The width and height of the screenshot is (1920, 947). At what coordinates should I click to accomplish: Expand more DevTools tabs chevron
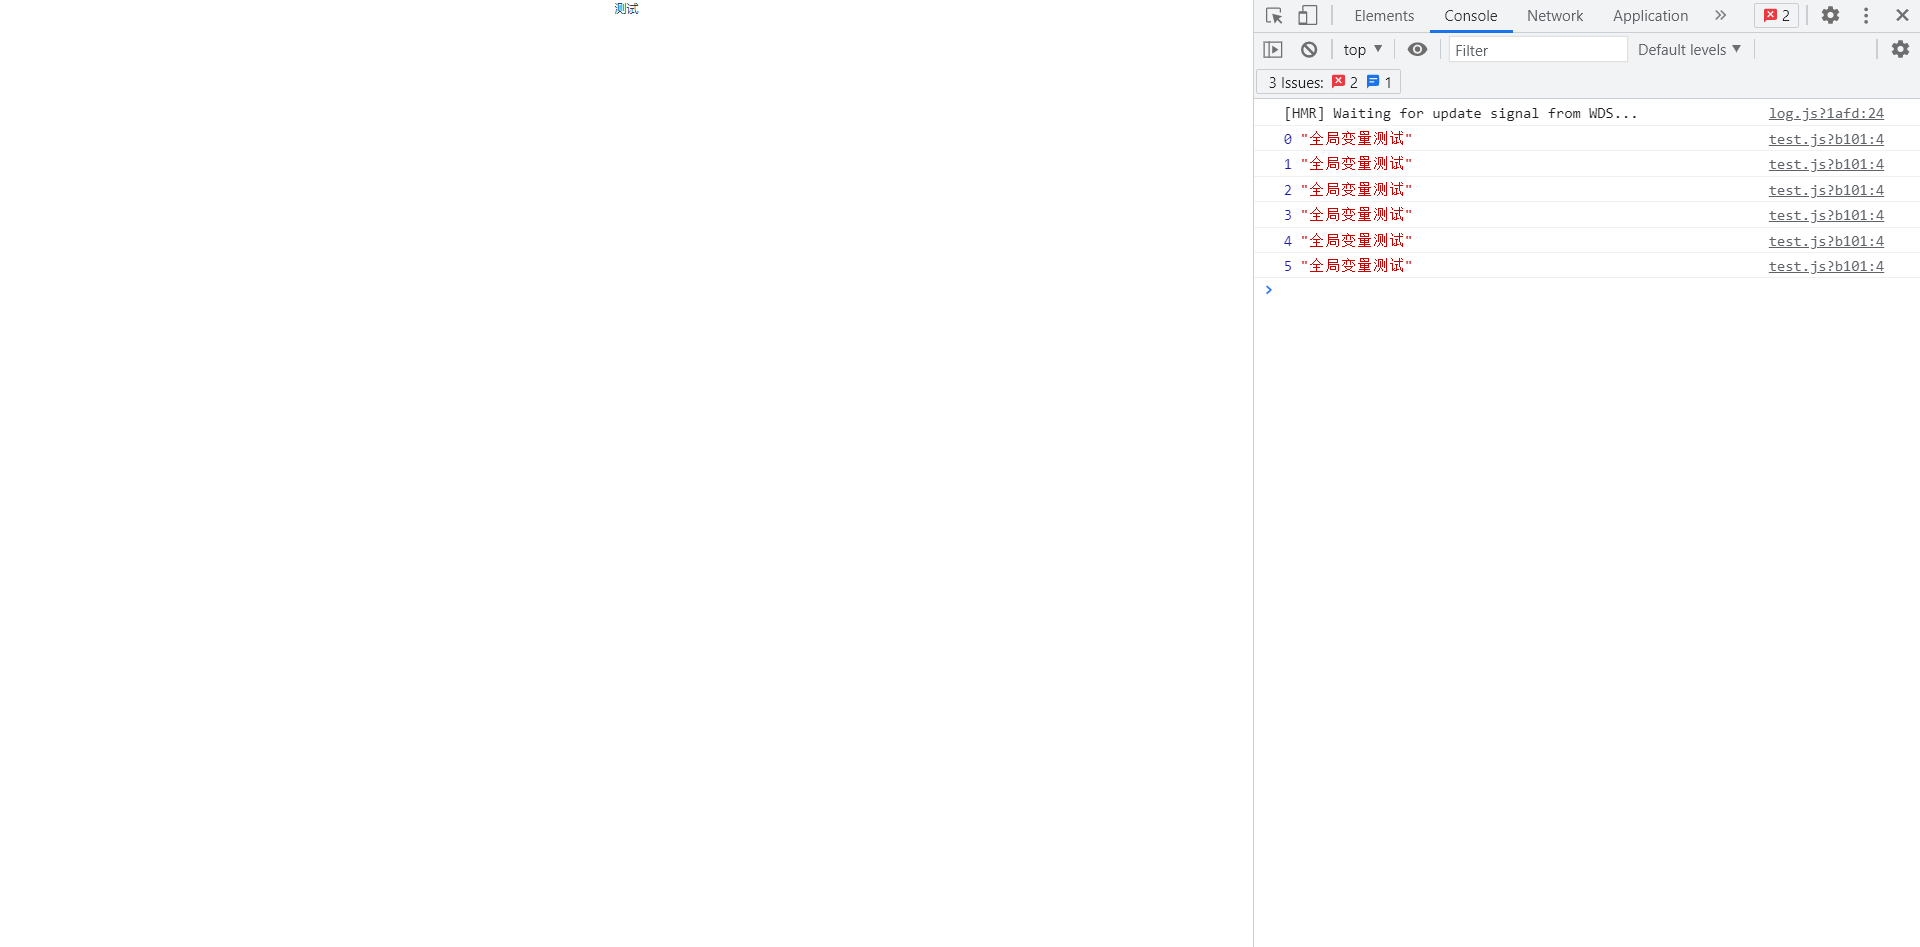click(1720, 15)
